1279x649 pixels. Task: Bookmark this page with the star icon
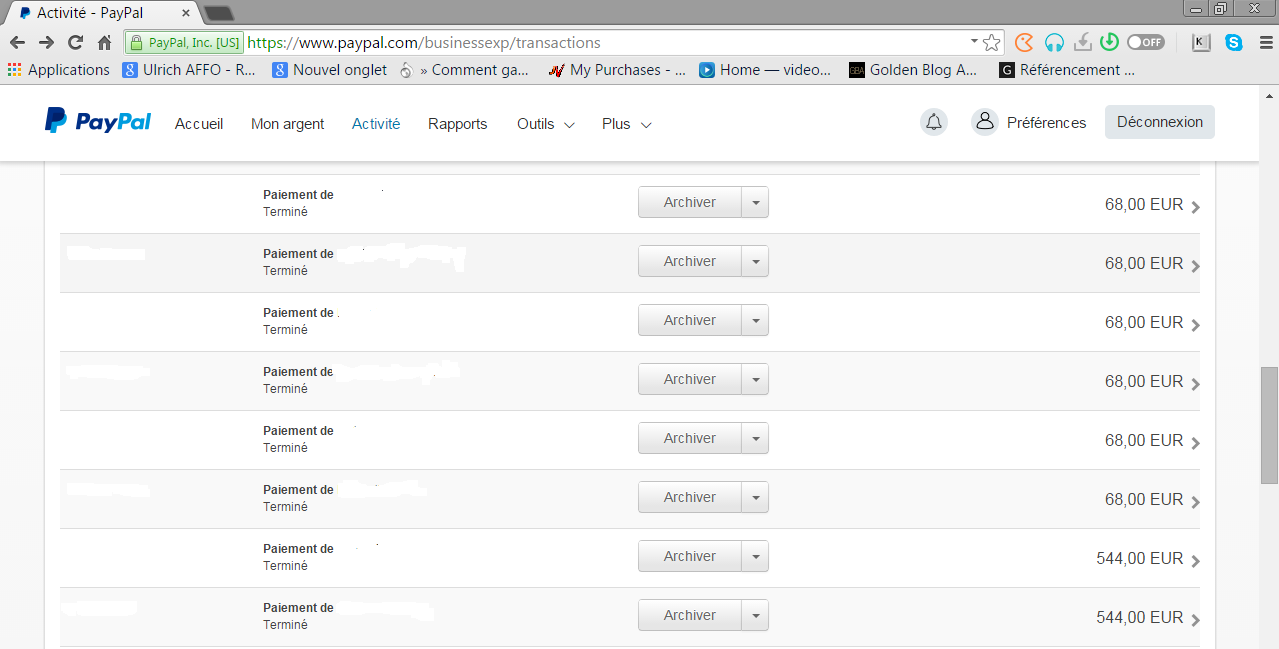tap(991, 43)
